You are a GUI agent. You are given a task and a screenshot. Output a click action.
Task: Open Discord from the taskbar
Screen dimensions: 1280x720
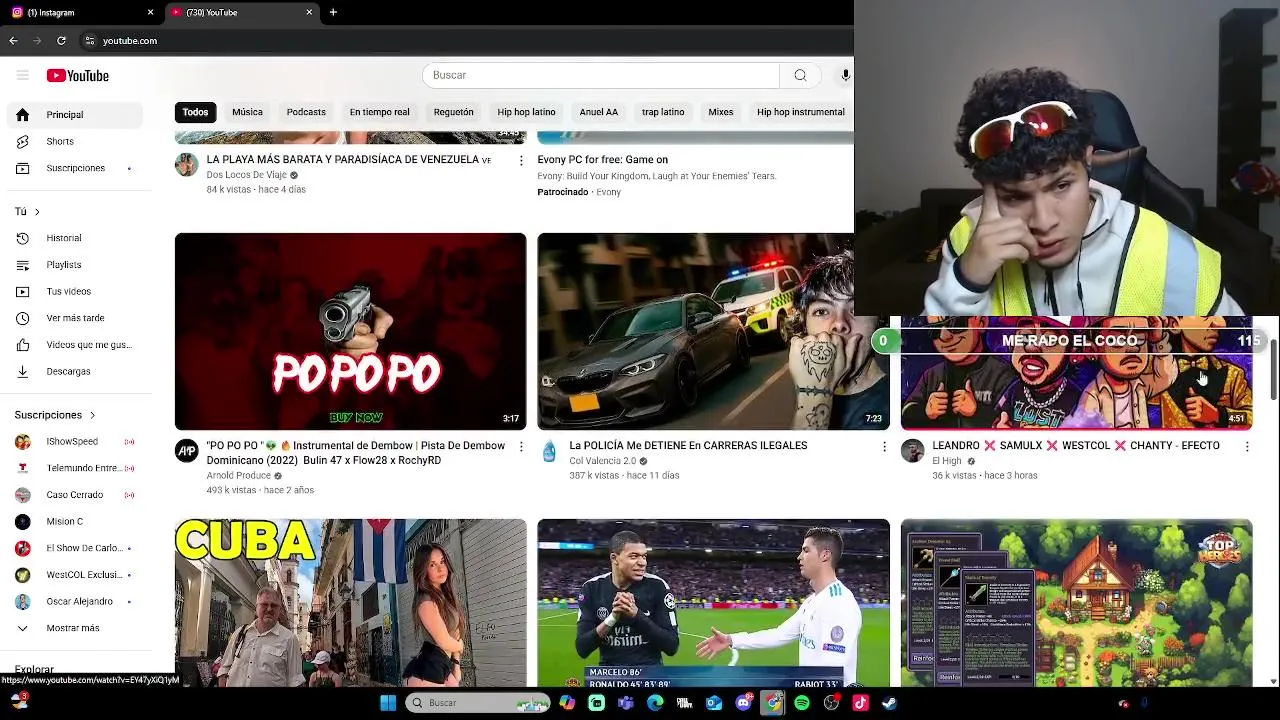743,703
